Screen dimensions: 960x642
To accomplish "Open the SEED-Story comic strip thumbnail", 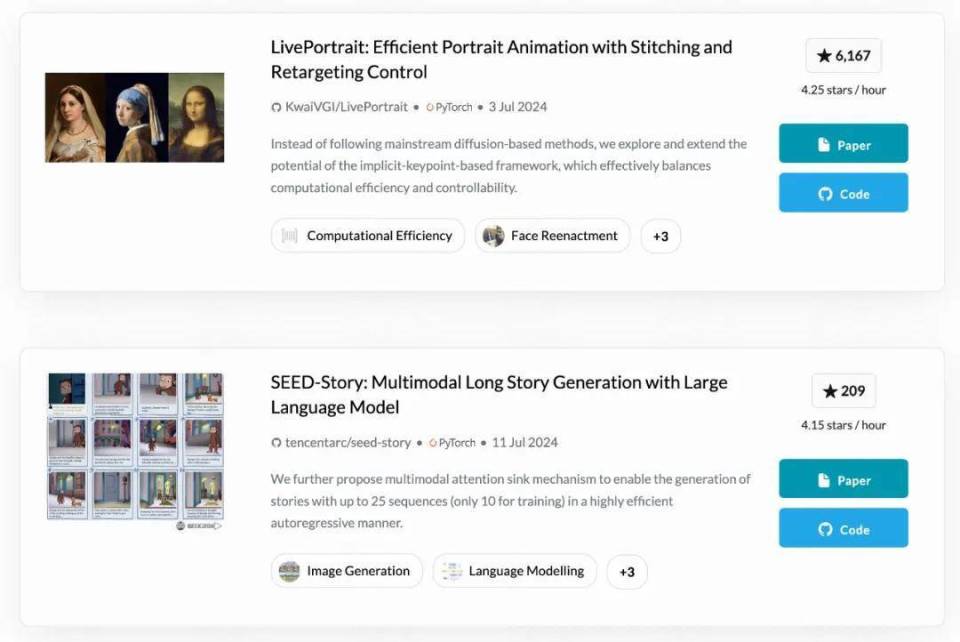I will [133, 446].
